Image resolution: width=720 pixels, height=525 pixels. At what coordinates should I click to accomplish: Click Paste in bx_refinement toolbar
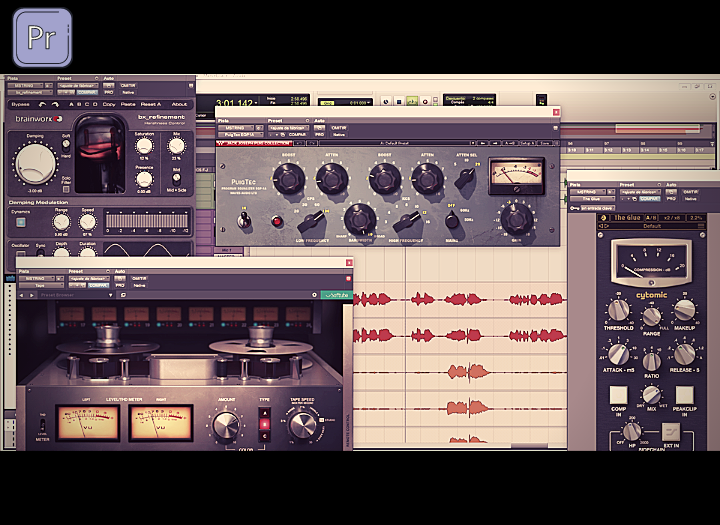pyautogui.click(x=128, y=105)
